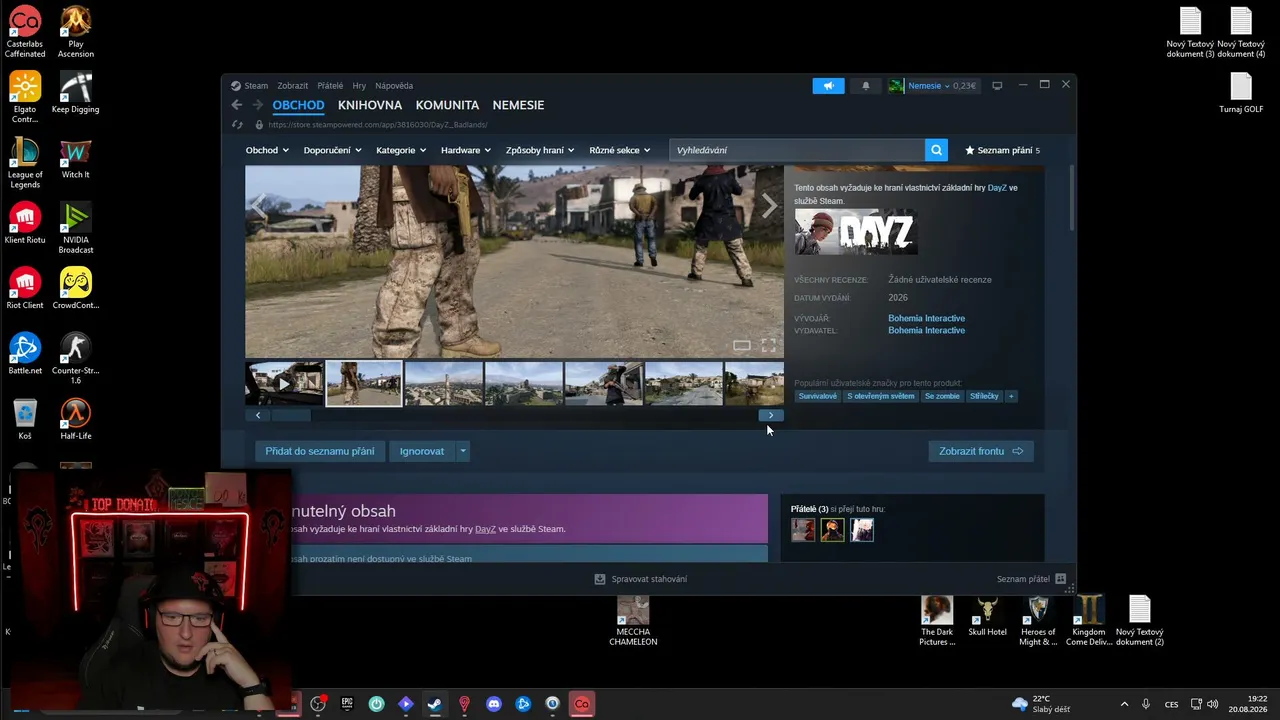The width and height of the screenshot is (1280, 720).
Task: Click the DayZ base game logo
Action: [856, 232]
